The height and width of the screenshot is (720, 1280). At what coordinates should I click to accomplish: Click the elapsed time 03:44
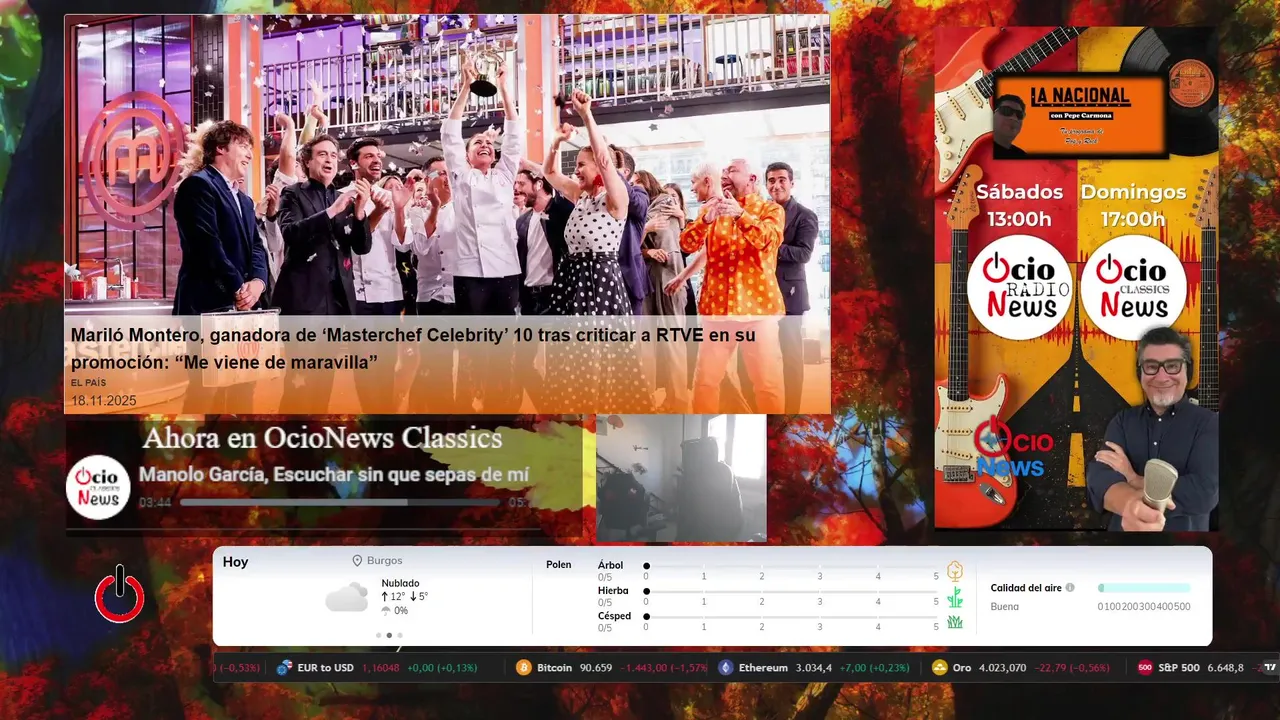point(155,503)
